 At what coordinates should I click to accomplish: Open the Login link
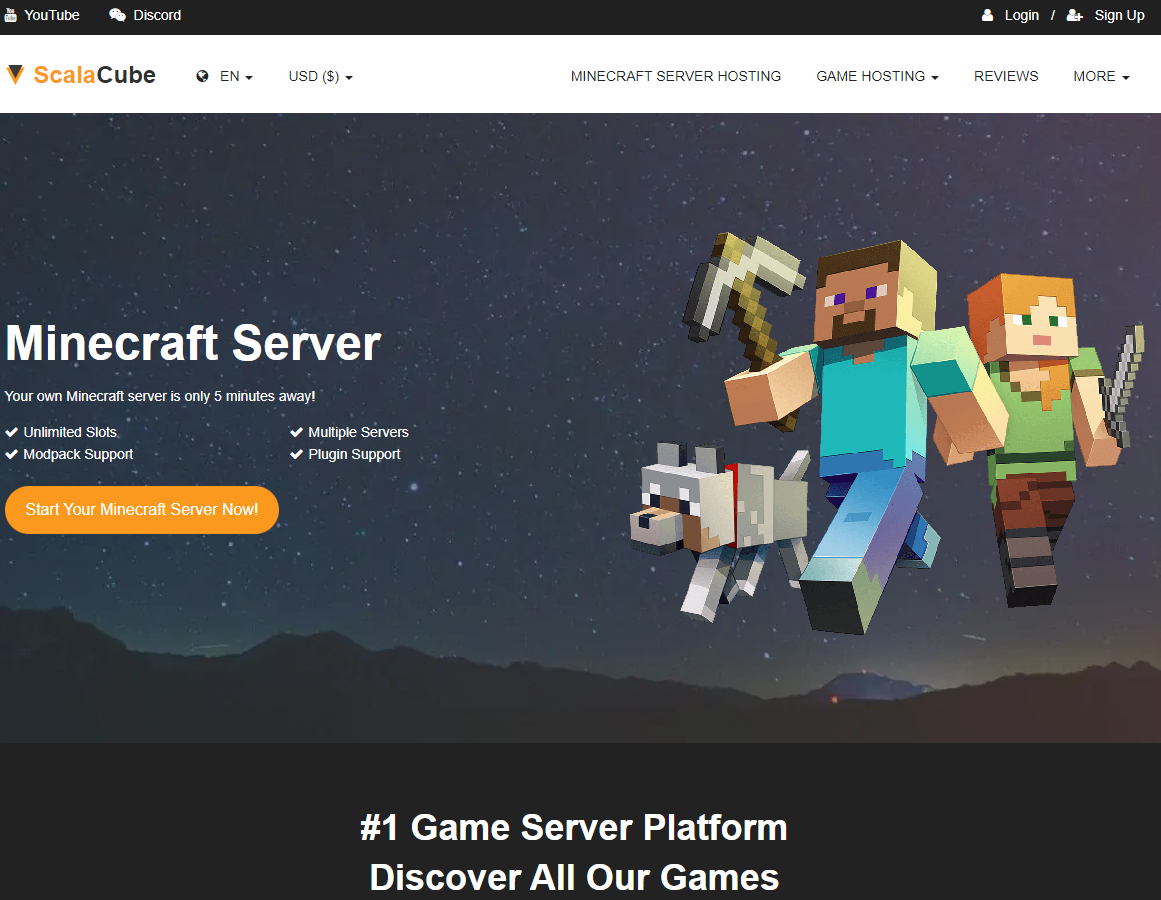1022,15
